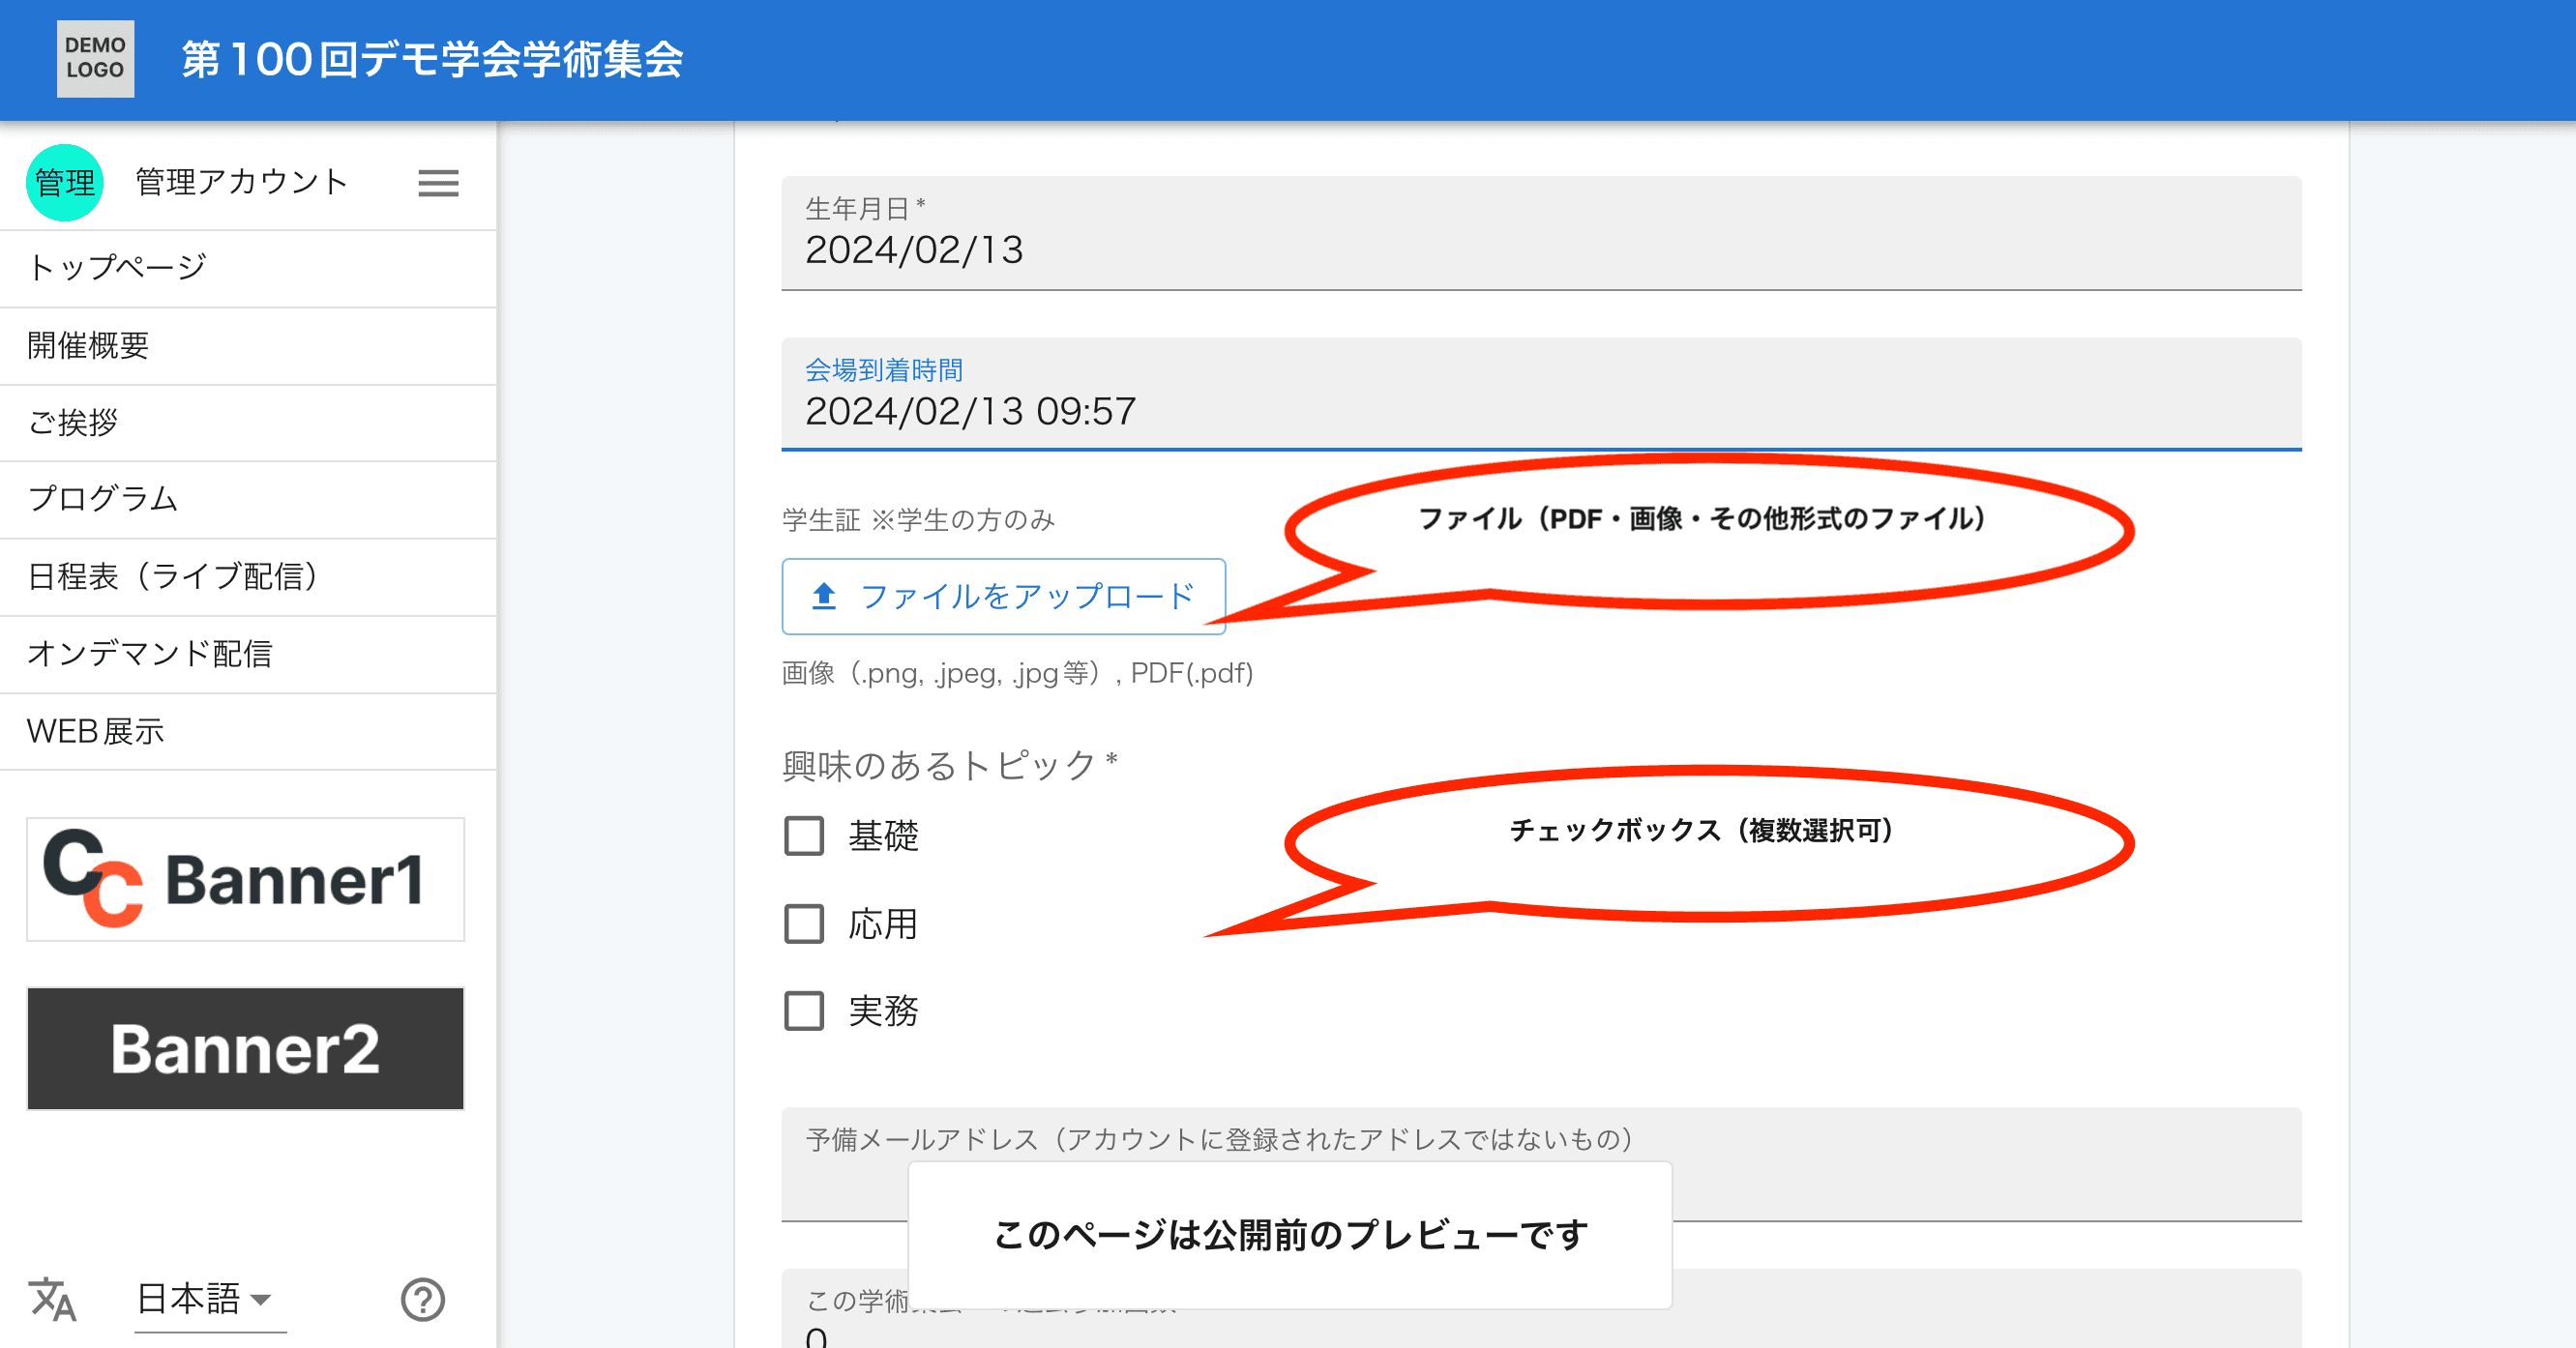The image size is (2576, 1348).
Task: Click the Banner2 advertisement image
Action: 246,1048
